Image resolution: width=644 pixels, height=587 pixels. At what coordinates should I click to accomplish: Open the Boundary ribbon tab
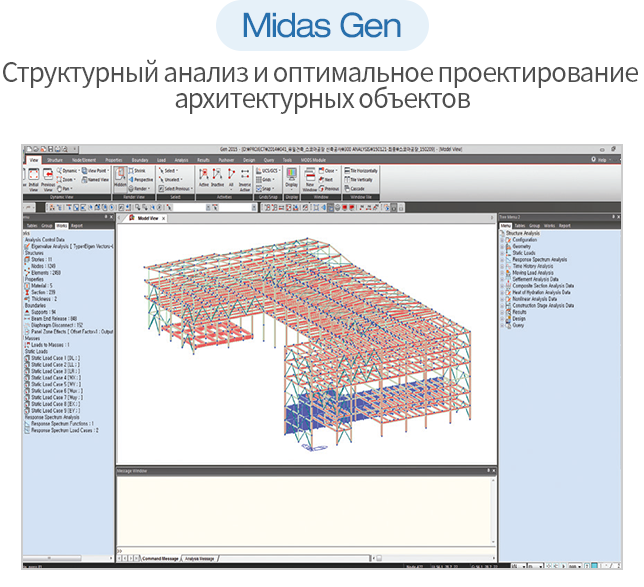click(x=140, y=160)
